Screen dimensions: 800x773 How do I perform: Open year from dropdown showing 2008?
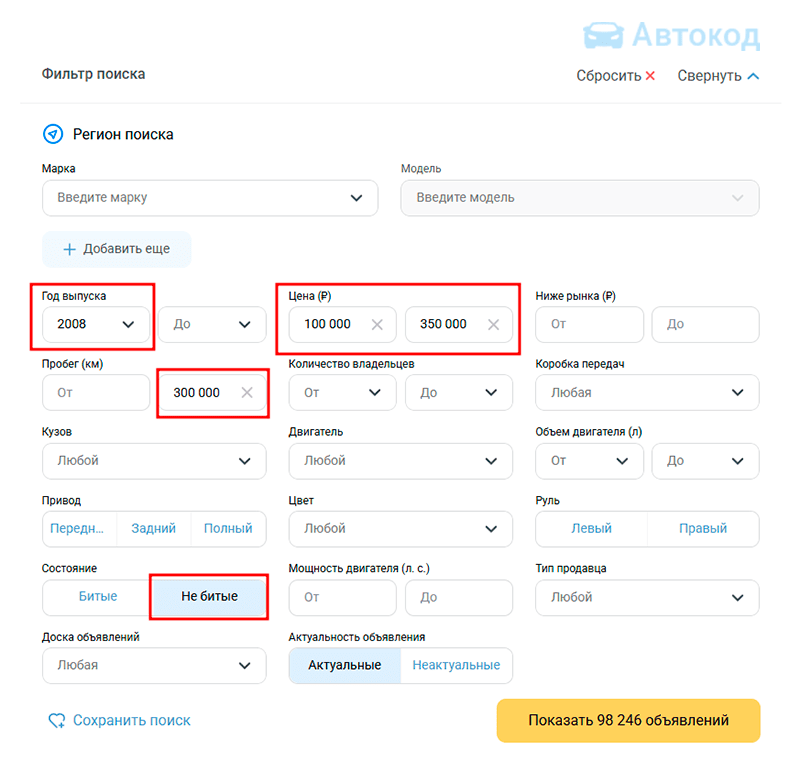[x=96, y=325]
